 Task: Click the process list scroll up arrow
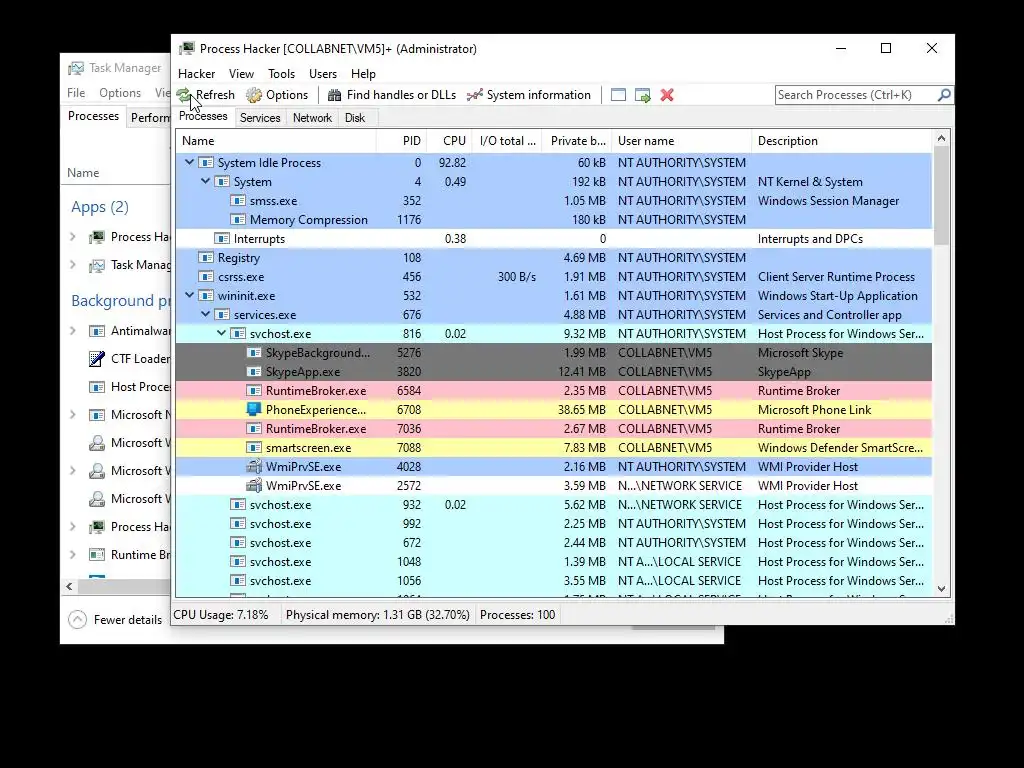[x=941, y=138]
